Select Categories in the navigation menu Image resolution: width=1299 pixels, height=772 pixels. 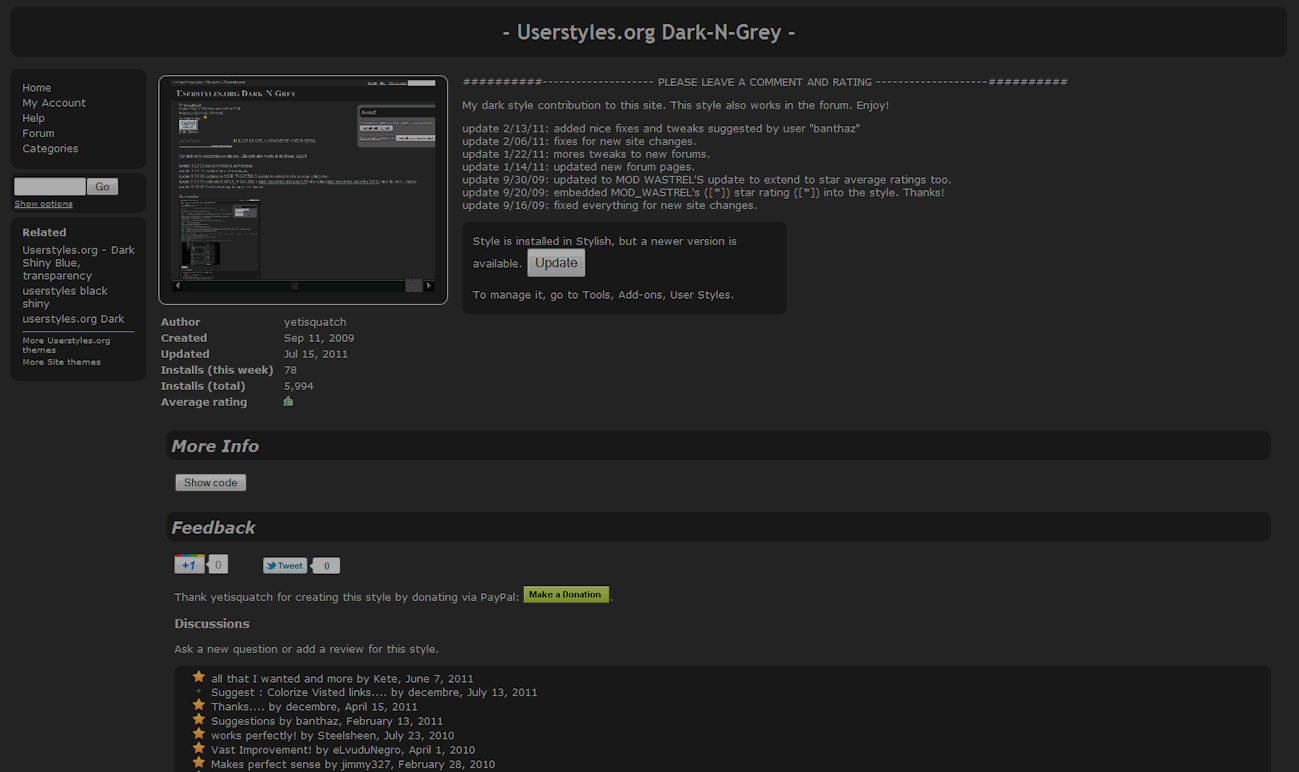50,148
